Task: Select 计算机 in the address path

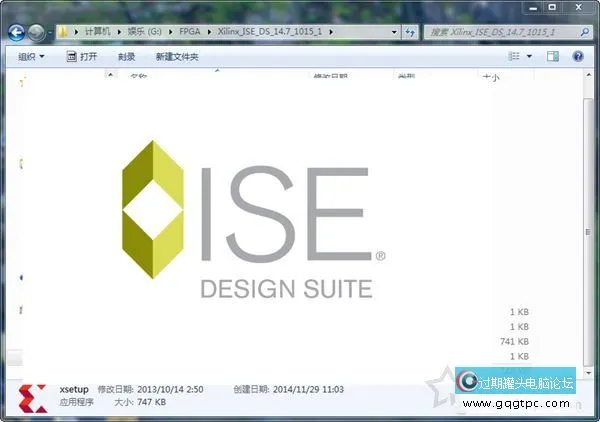Action: (x=97, y=32)
